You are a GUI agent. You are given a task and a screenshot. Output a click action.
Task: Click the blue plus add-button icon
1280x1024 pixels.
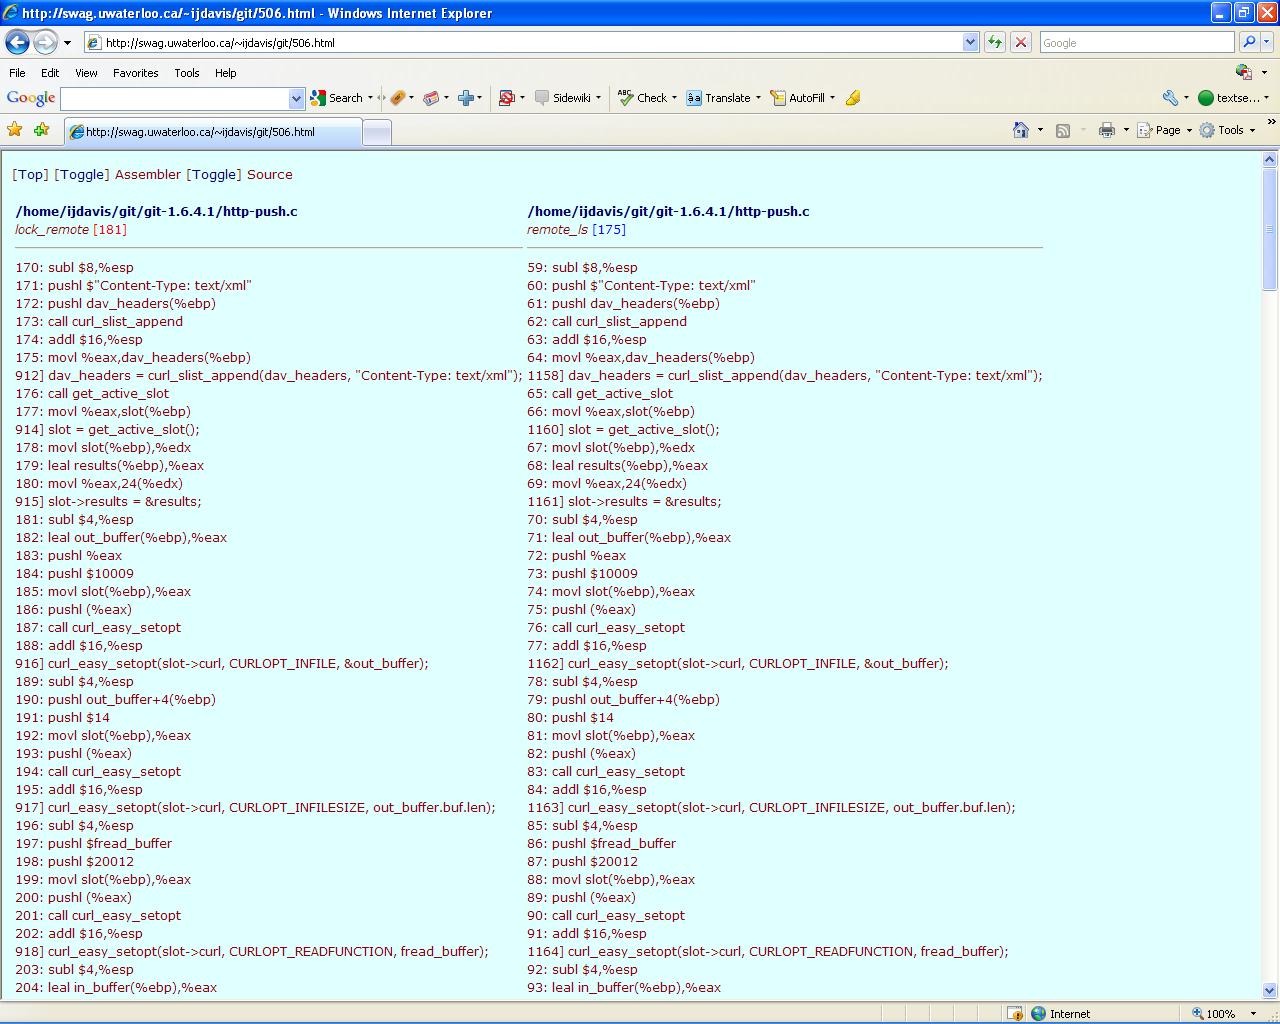[x=465, y=98]
